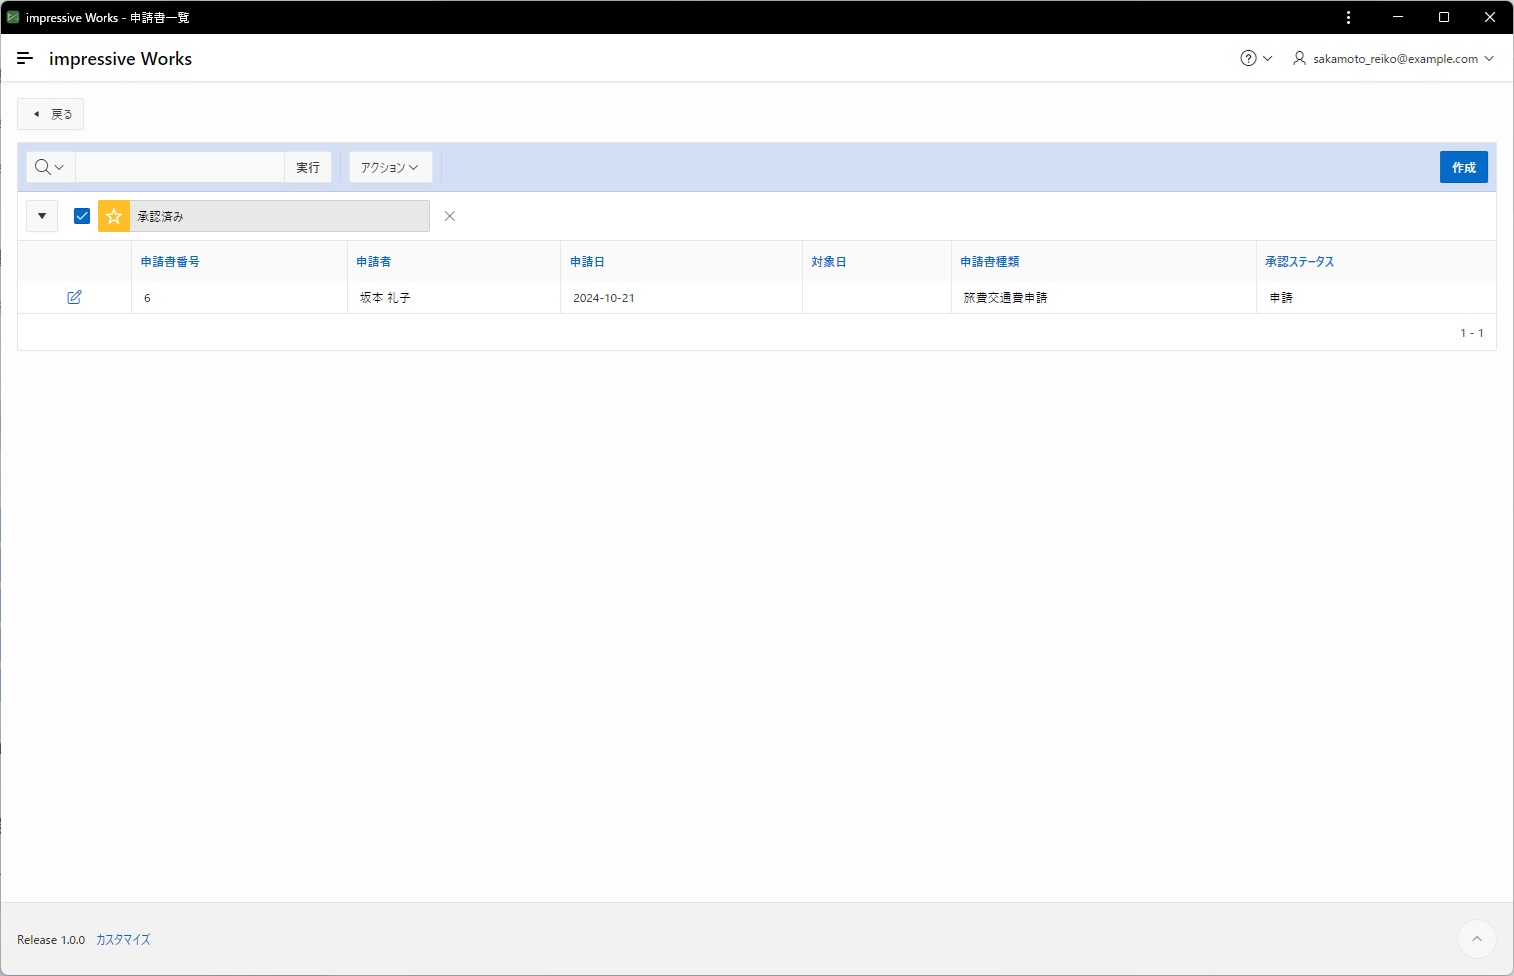Collapse the report settings triangle
This screenshot has height=976, width=1514.
tap(42, 216)
